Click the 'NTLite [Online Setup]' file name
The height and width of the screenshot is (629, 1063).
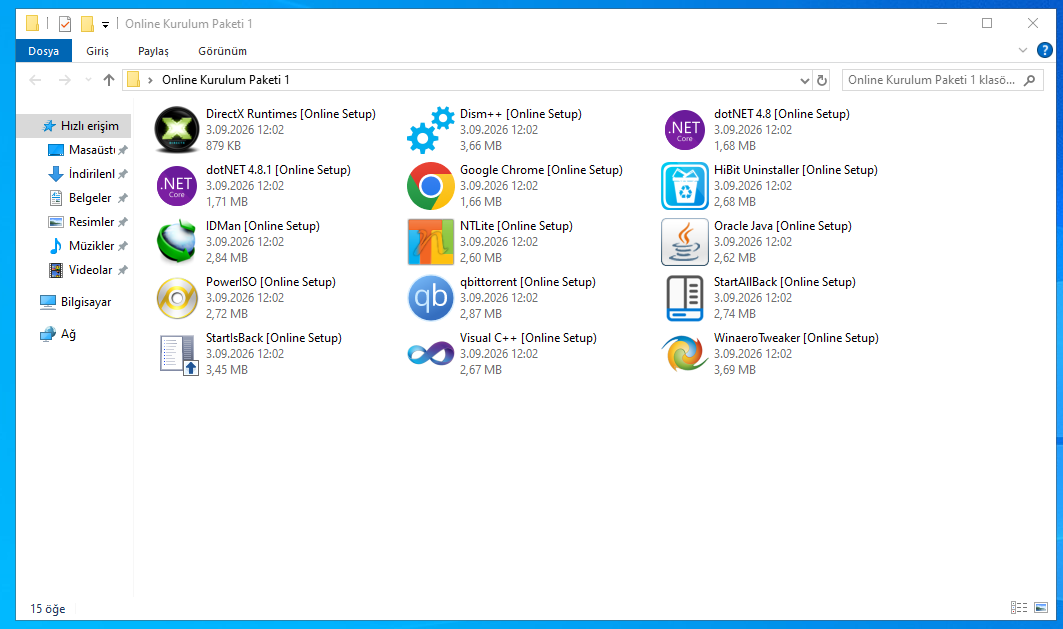[x=516, y=226]
